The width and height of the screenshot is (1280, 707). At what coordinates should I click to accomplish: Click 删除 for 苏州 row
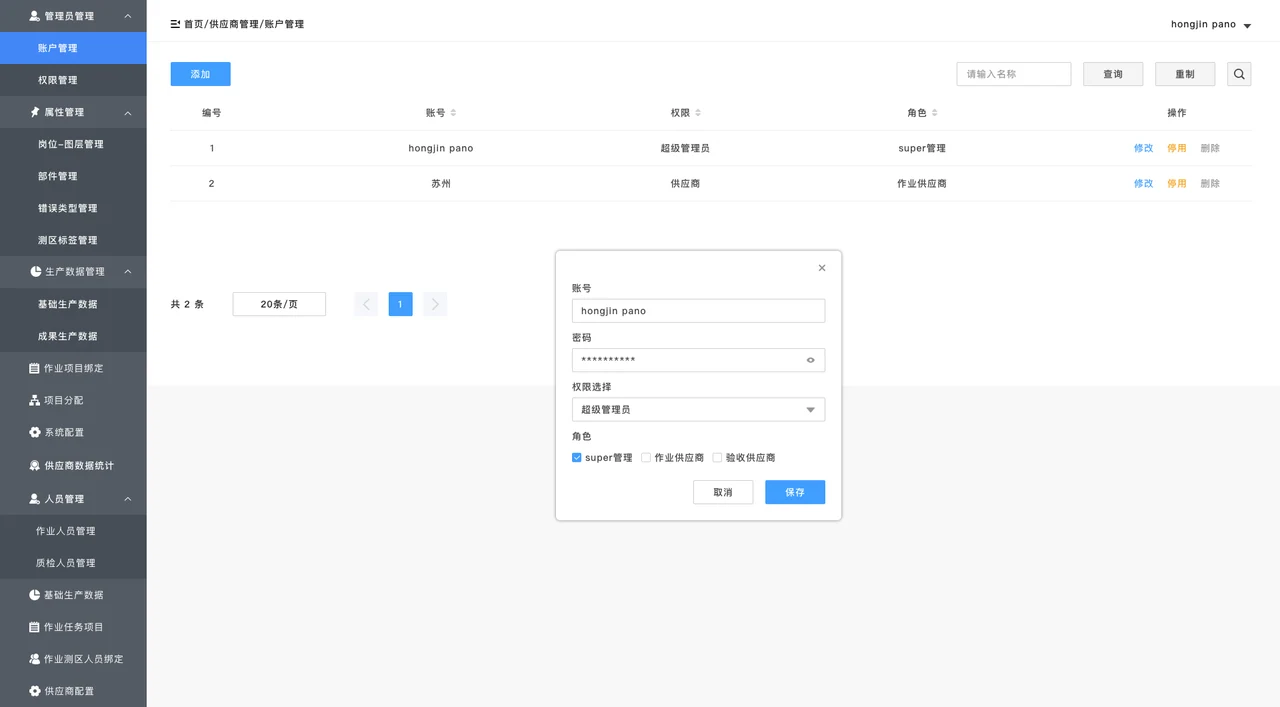point(1210,183)
